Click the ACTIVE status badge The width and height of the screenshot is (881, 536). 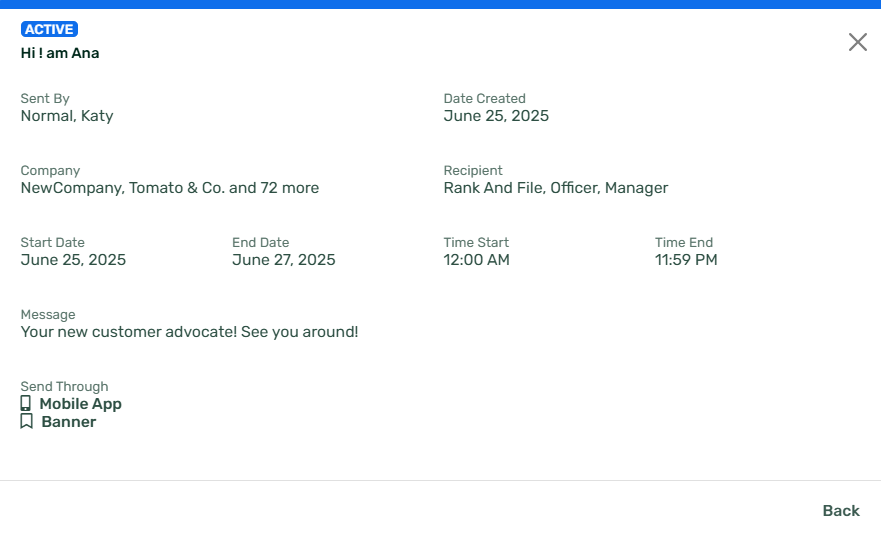pyautogui.click(x=49, y=29)
